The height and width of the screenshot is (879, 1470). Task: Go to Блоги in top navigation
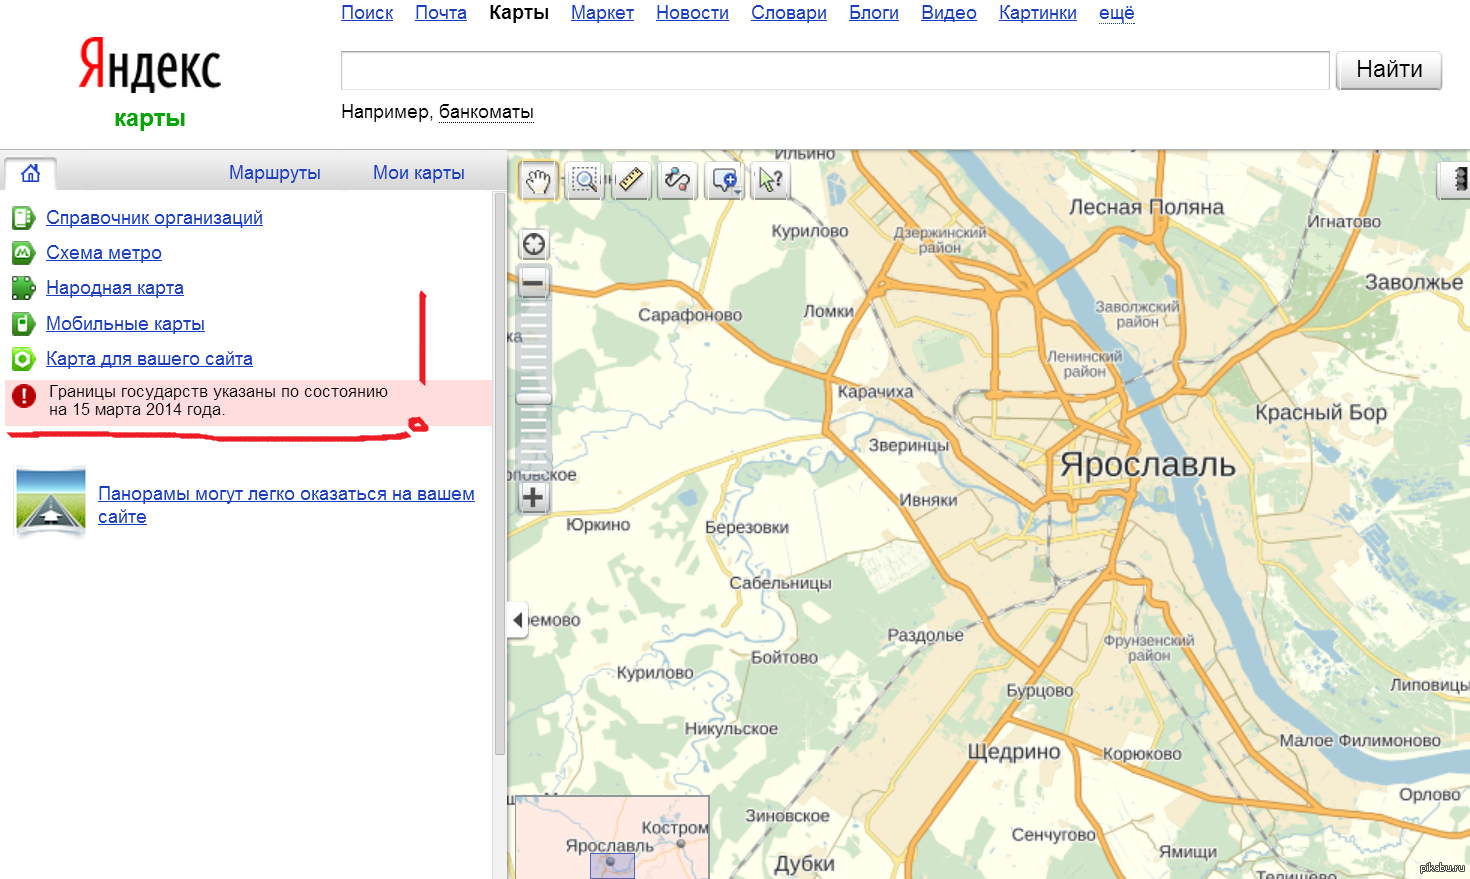click(x=874, y=13)
